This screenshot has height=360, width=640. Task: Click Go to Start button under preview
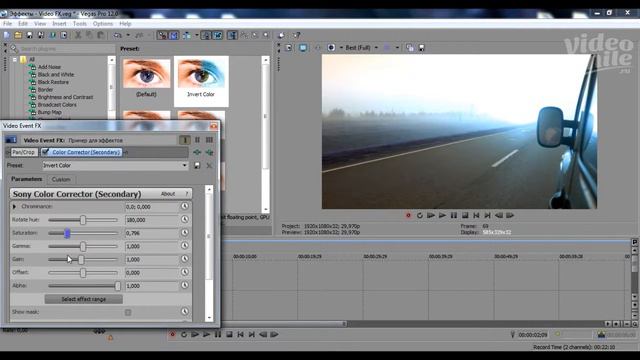coord(476,215)
